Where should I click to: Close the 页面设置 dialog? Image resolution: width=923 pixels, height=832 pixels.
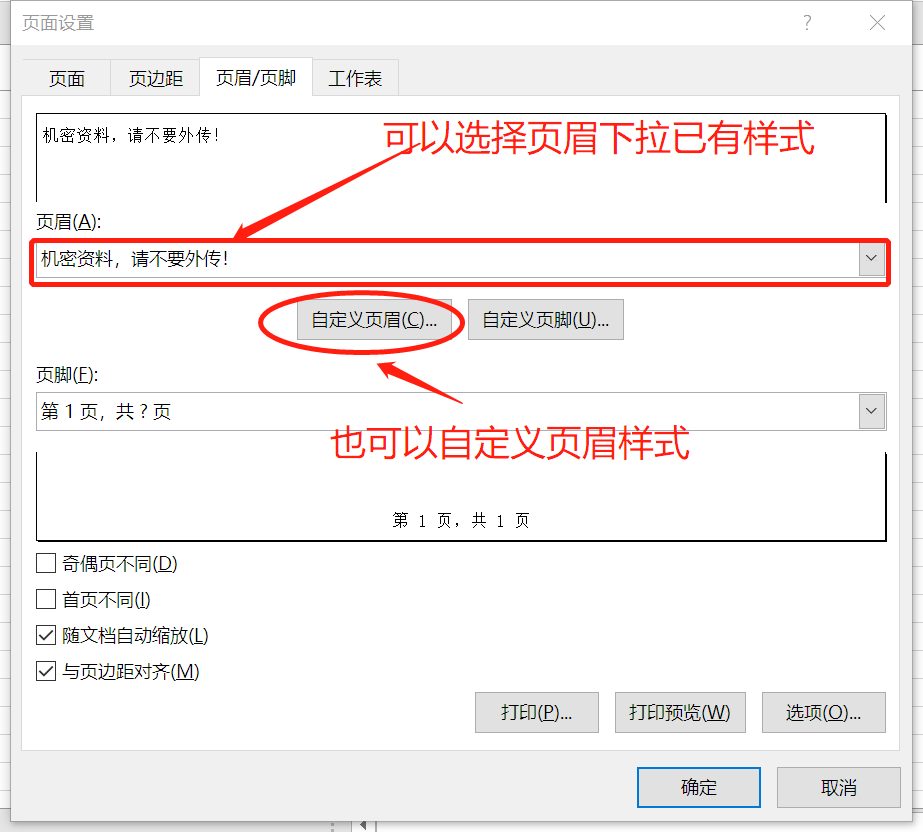coord(877,23)
